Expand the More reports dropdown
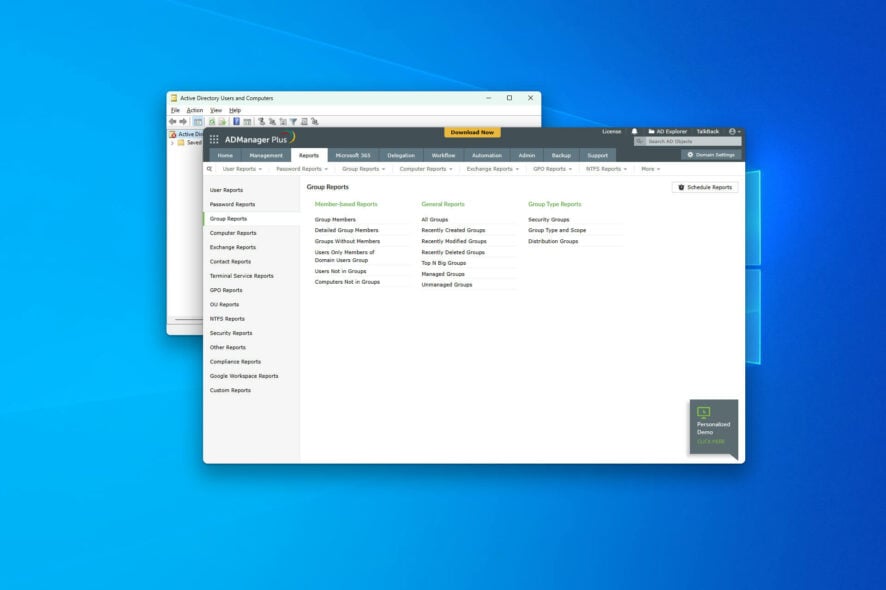 click(x=650, y=169)
